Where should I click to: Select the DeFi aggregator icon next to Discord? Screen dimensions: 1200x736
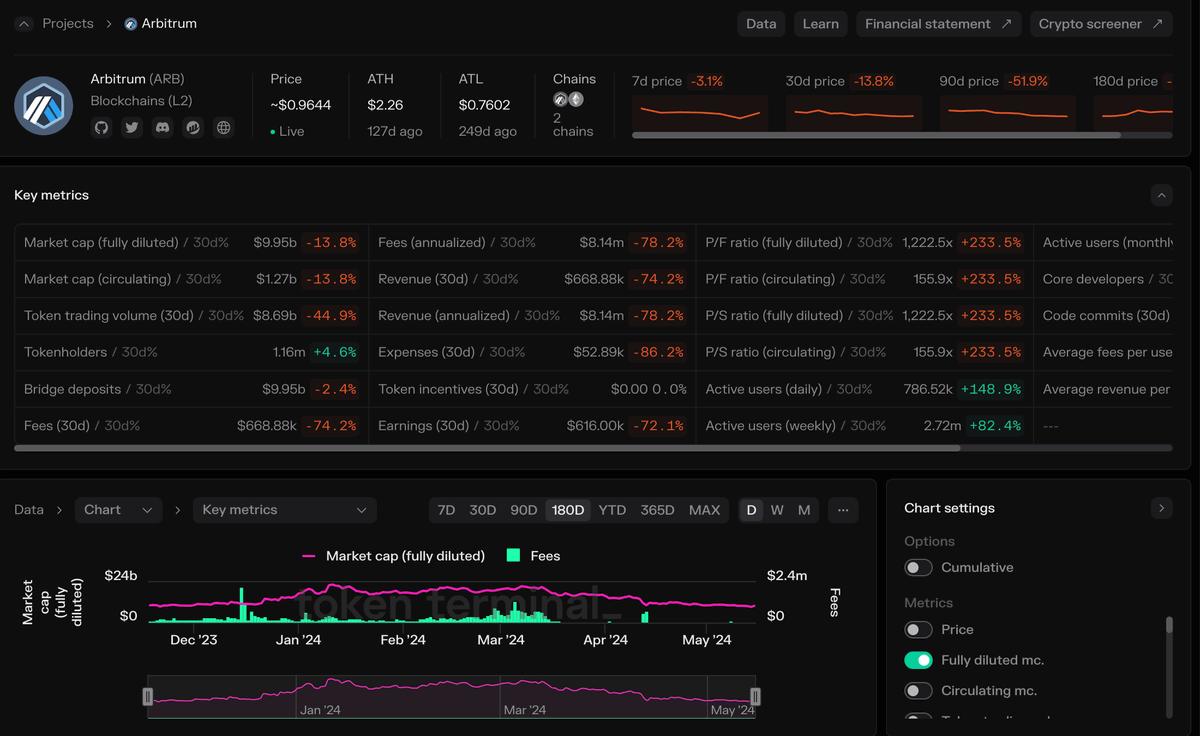(x=191, y=127)
